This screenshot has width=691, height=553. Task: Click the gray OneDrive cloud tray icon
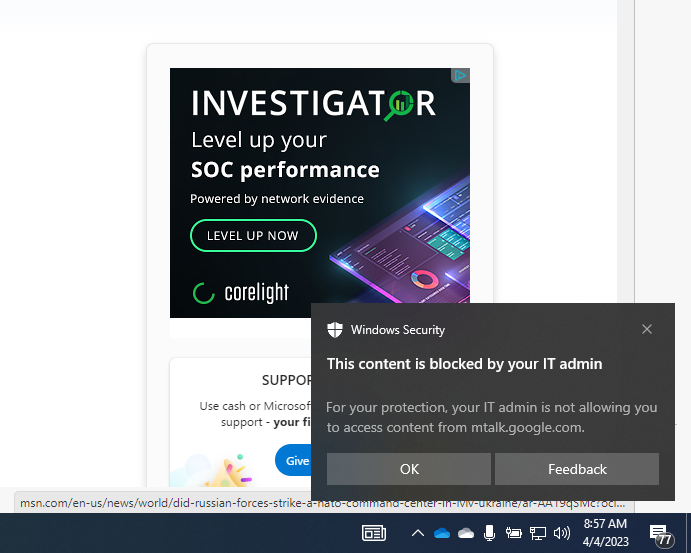[x=466, y=534]
